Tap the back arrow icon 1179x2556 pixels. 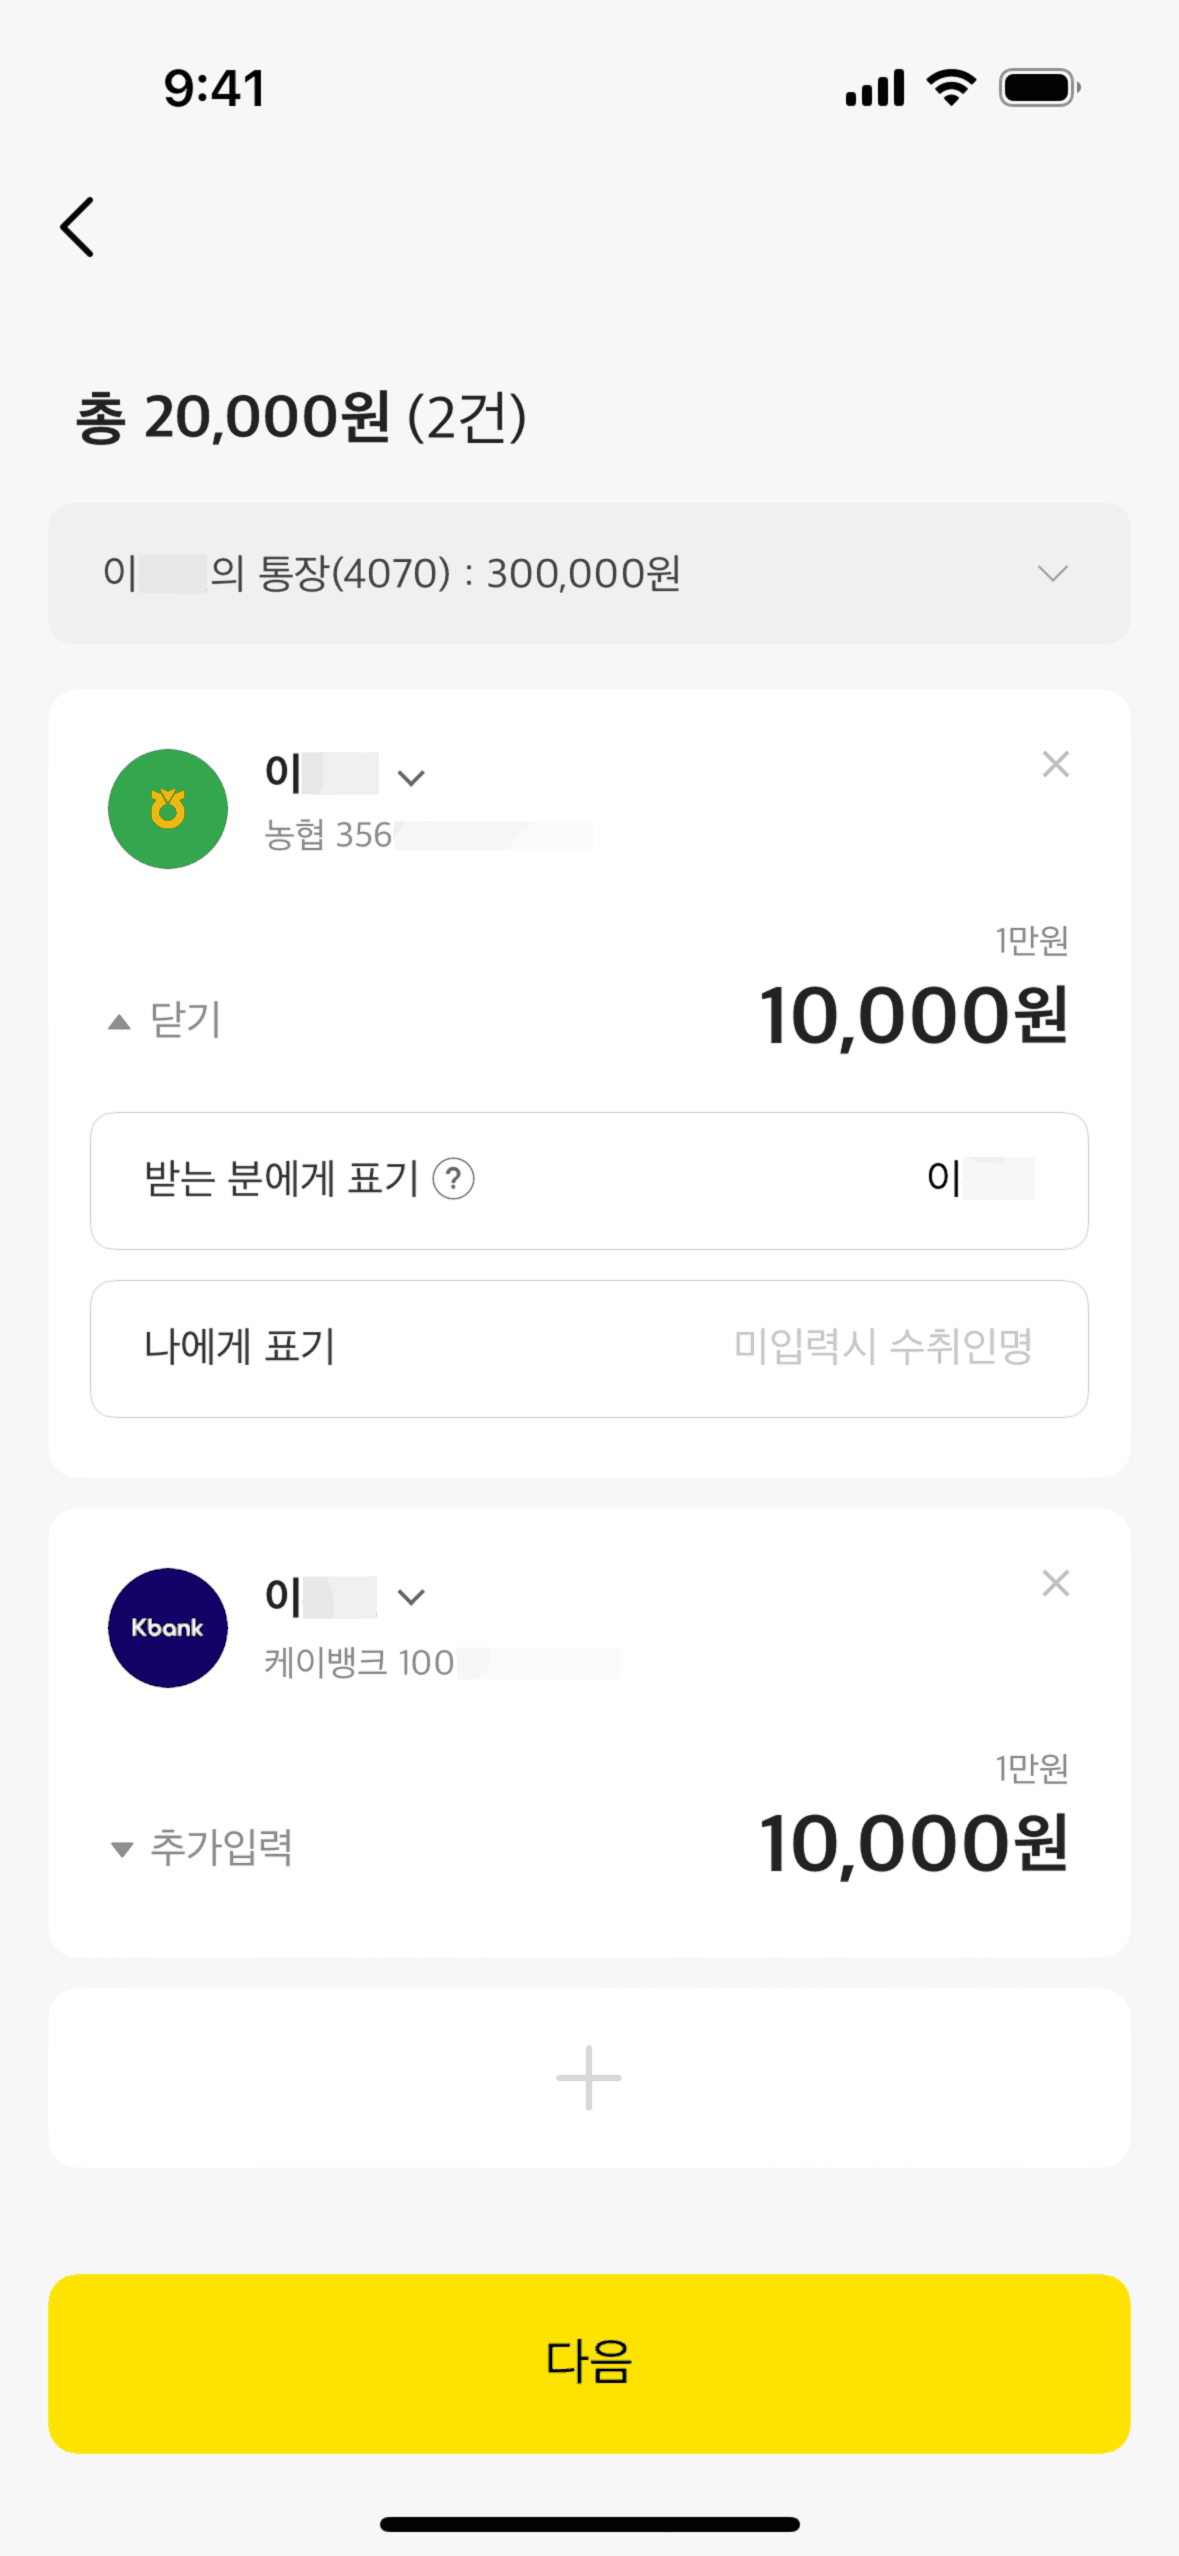click(78, 227)
